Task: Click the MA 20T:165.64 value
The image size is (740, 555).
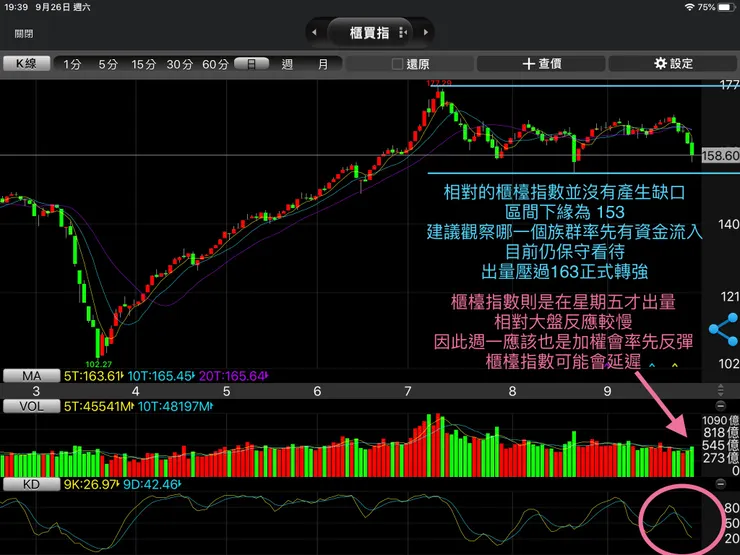Action: (233, 376)
